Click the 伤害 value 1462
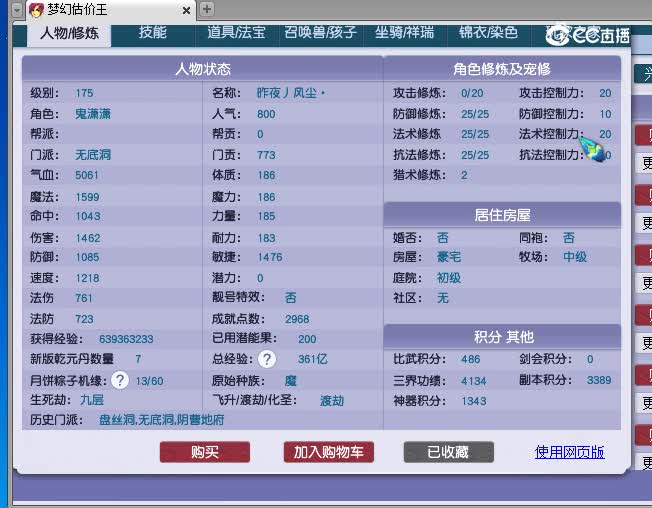652x508 pixels. pos(88,238)
